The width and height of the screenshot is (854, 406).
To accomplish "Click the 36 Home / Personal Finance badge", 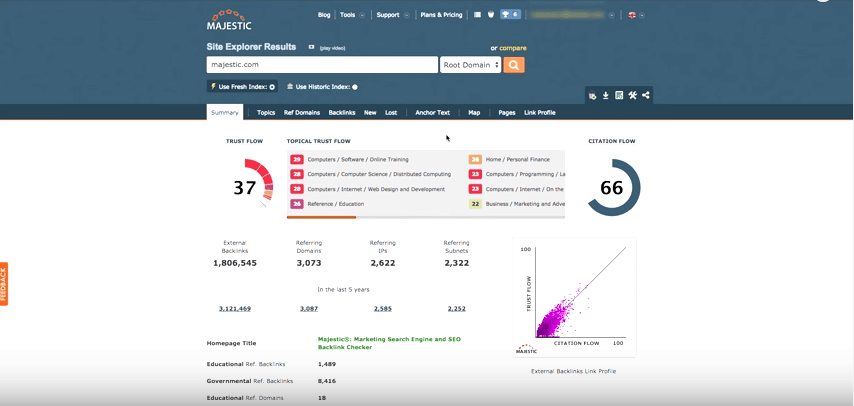I will click(475, 160).
